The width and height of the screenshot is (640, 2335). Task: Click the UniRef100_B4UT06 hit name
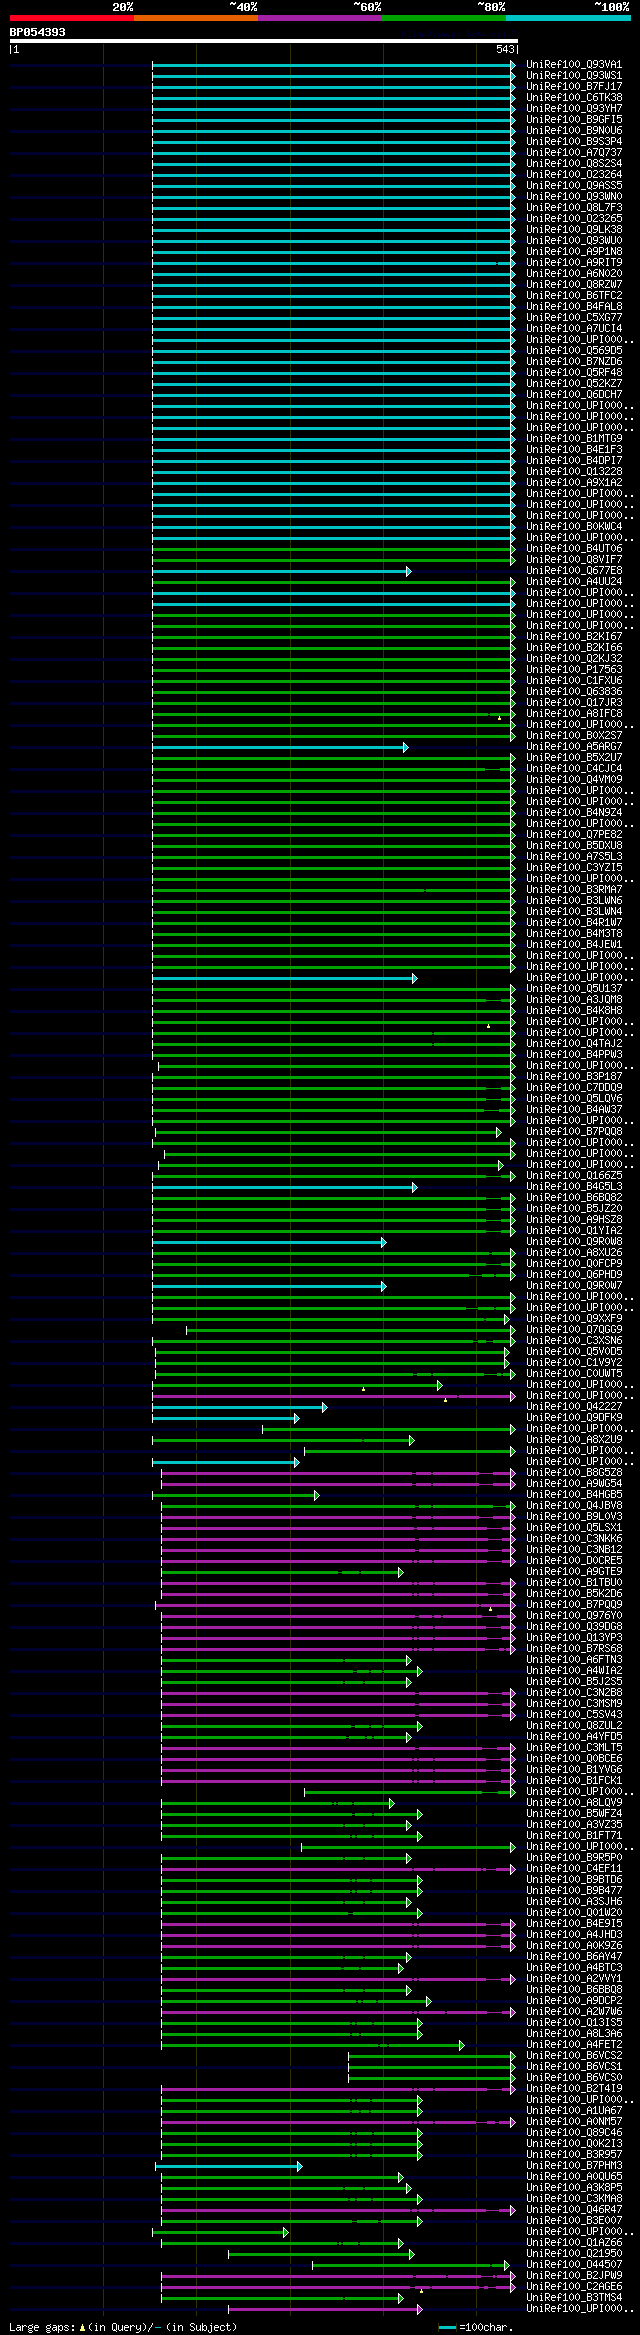pyautogui.click(x=574, y=548)
